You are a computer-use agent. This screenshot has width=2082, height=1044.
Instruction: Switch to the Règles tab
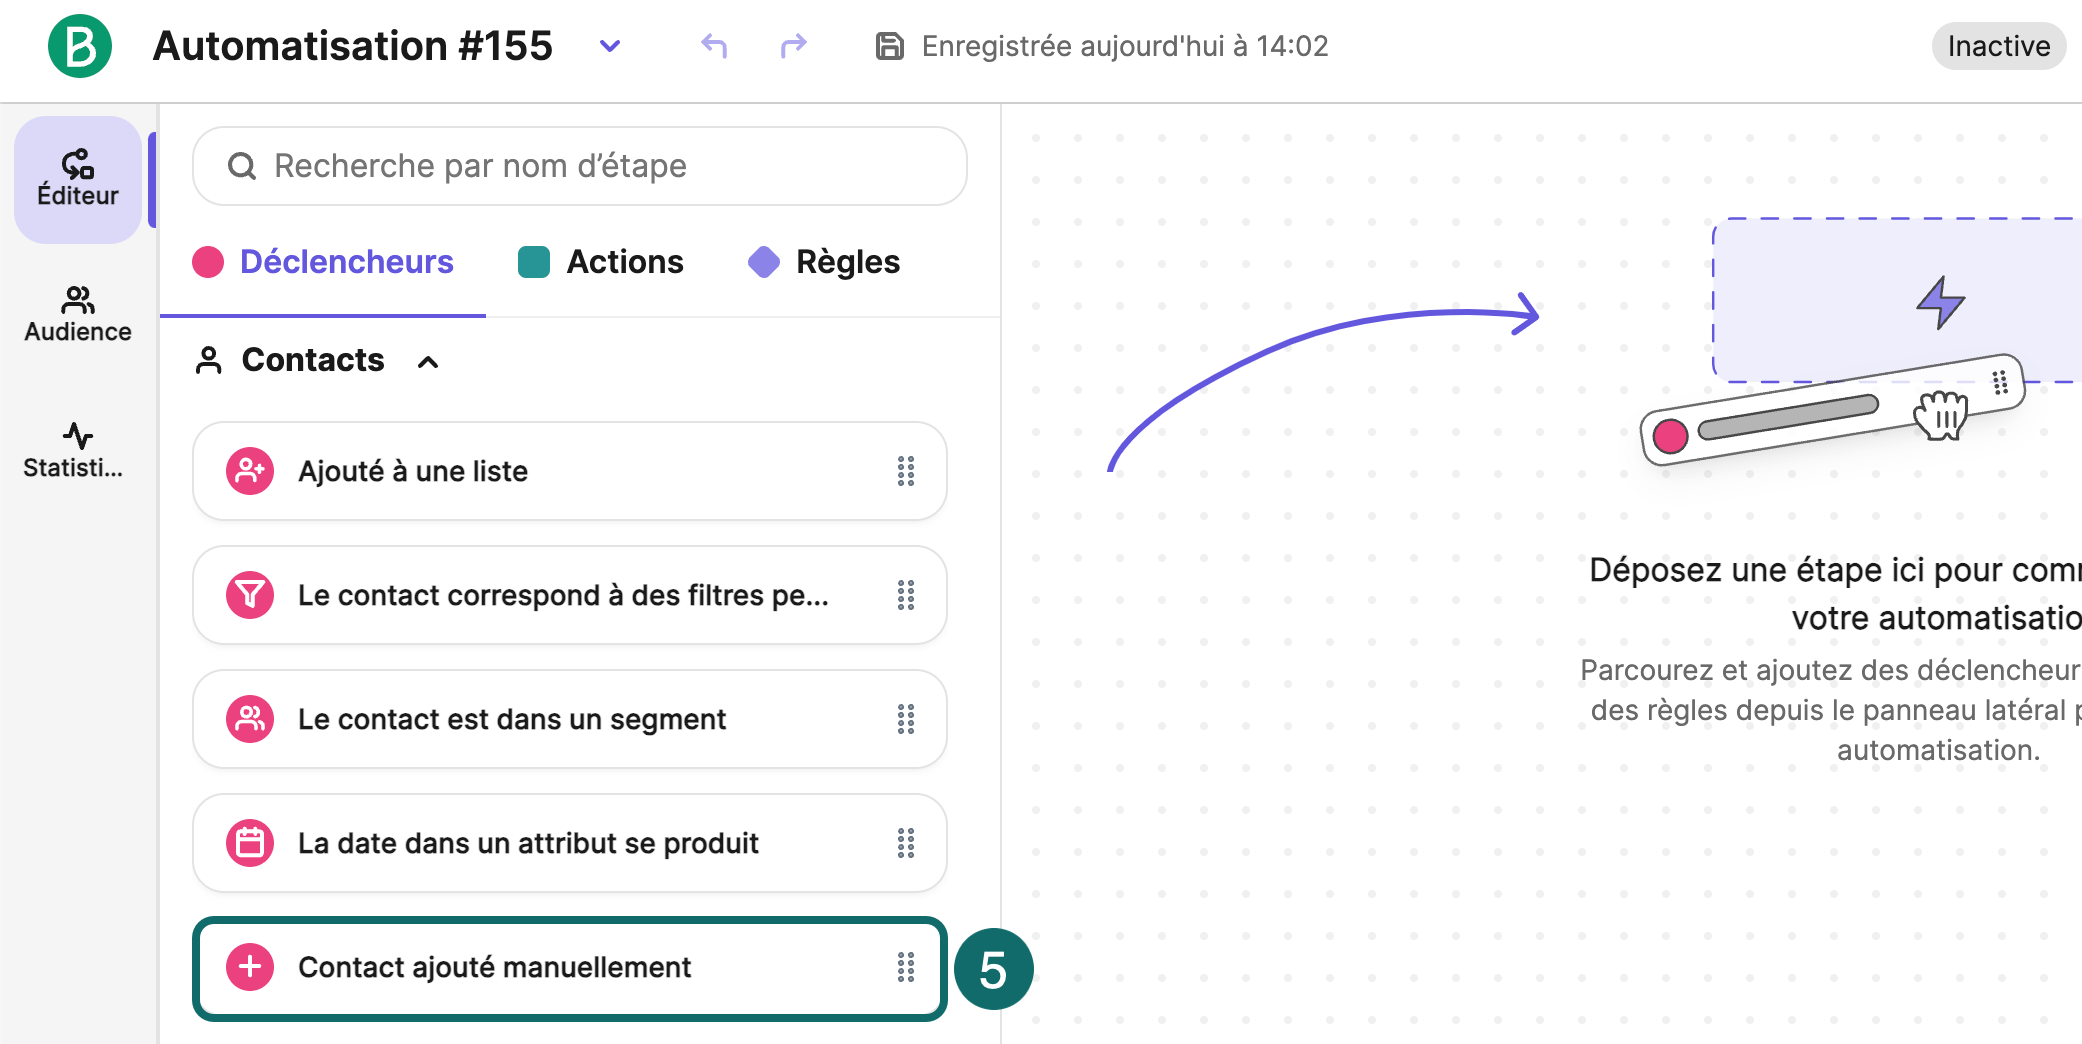click(825, 262)
